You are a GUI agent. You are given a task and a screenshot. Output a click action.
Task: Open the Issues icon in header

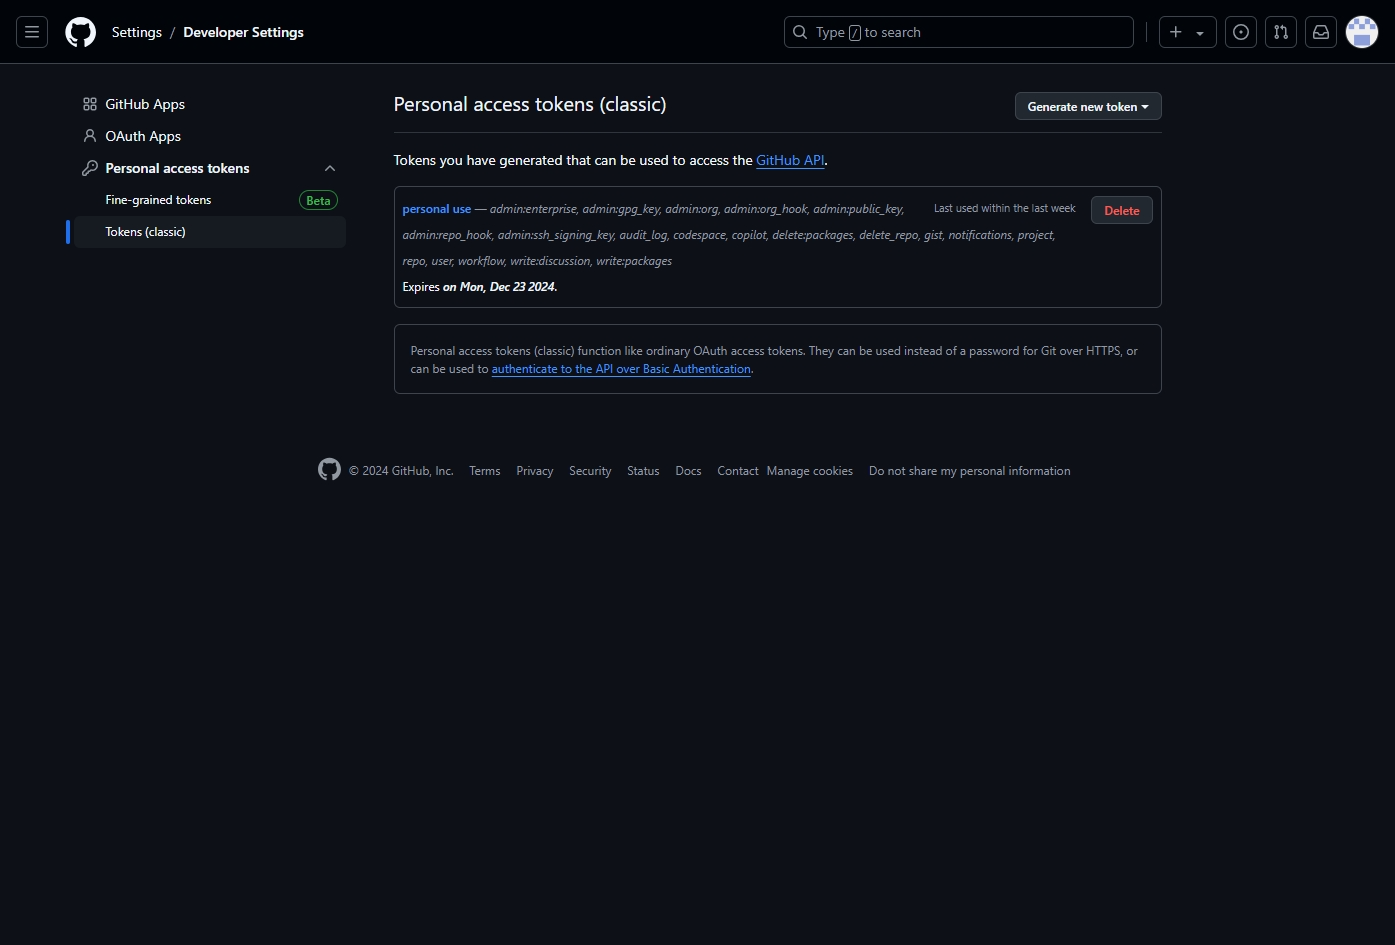1241,32
